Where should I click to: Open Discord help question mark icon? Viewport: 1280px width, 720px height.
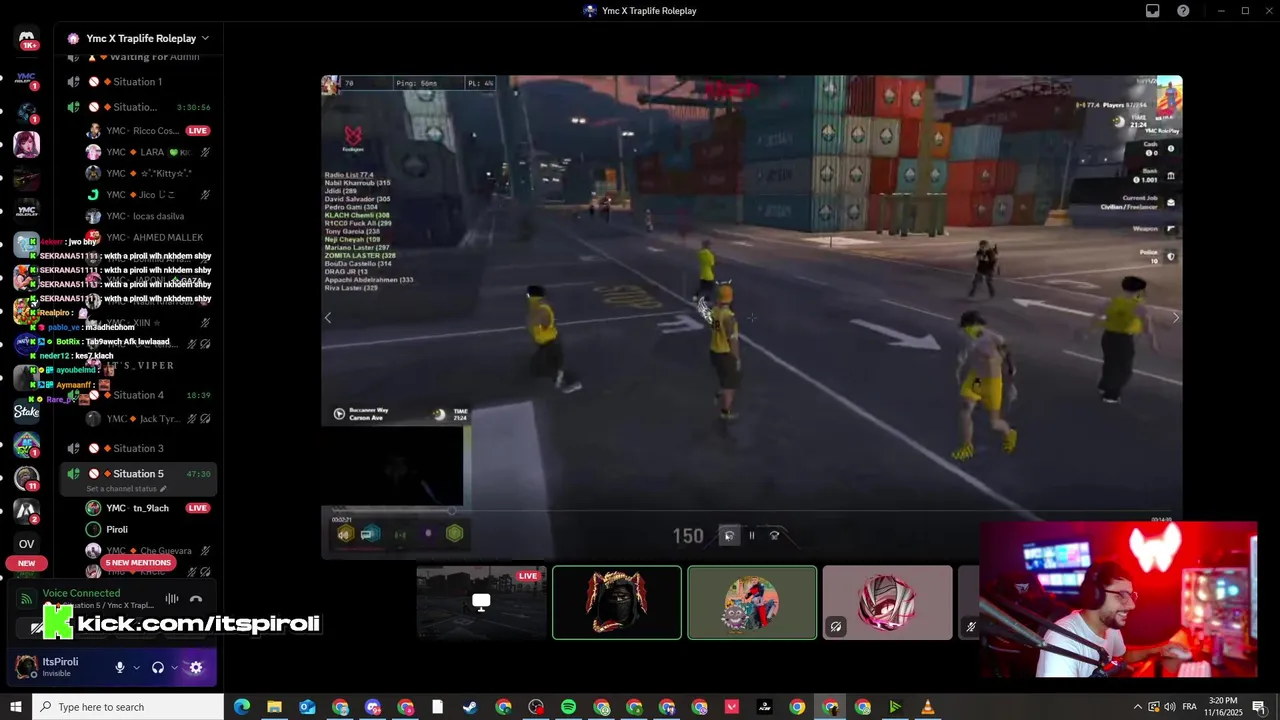[x=1183, y=11]
